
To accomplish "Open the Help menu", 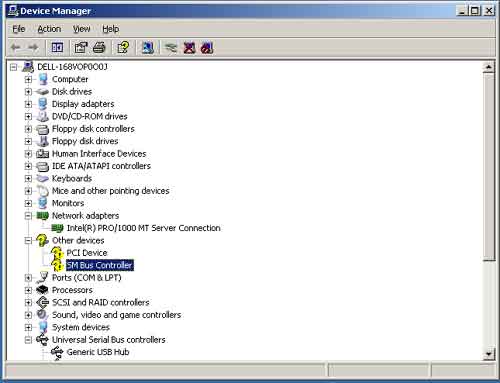I will coord(110,29).
